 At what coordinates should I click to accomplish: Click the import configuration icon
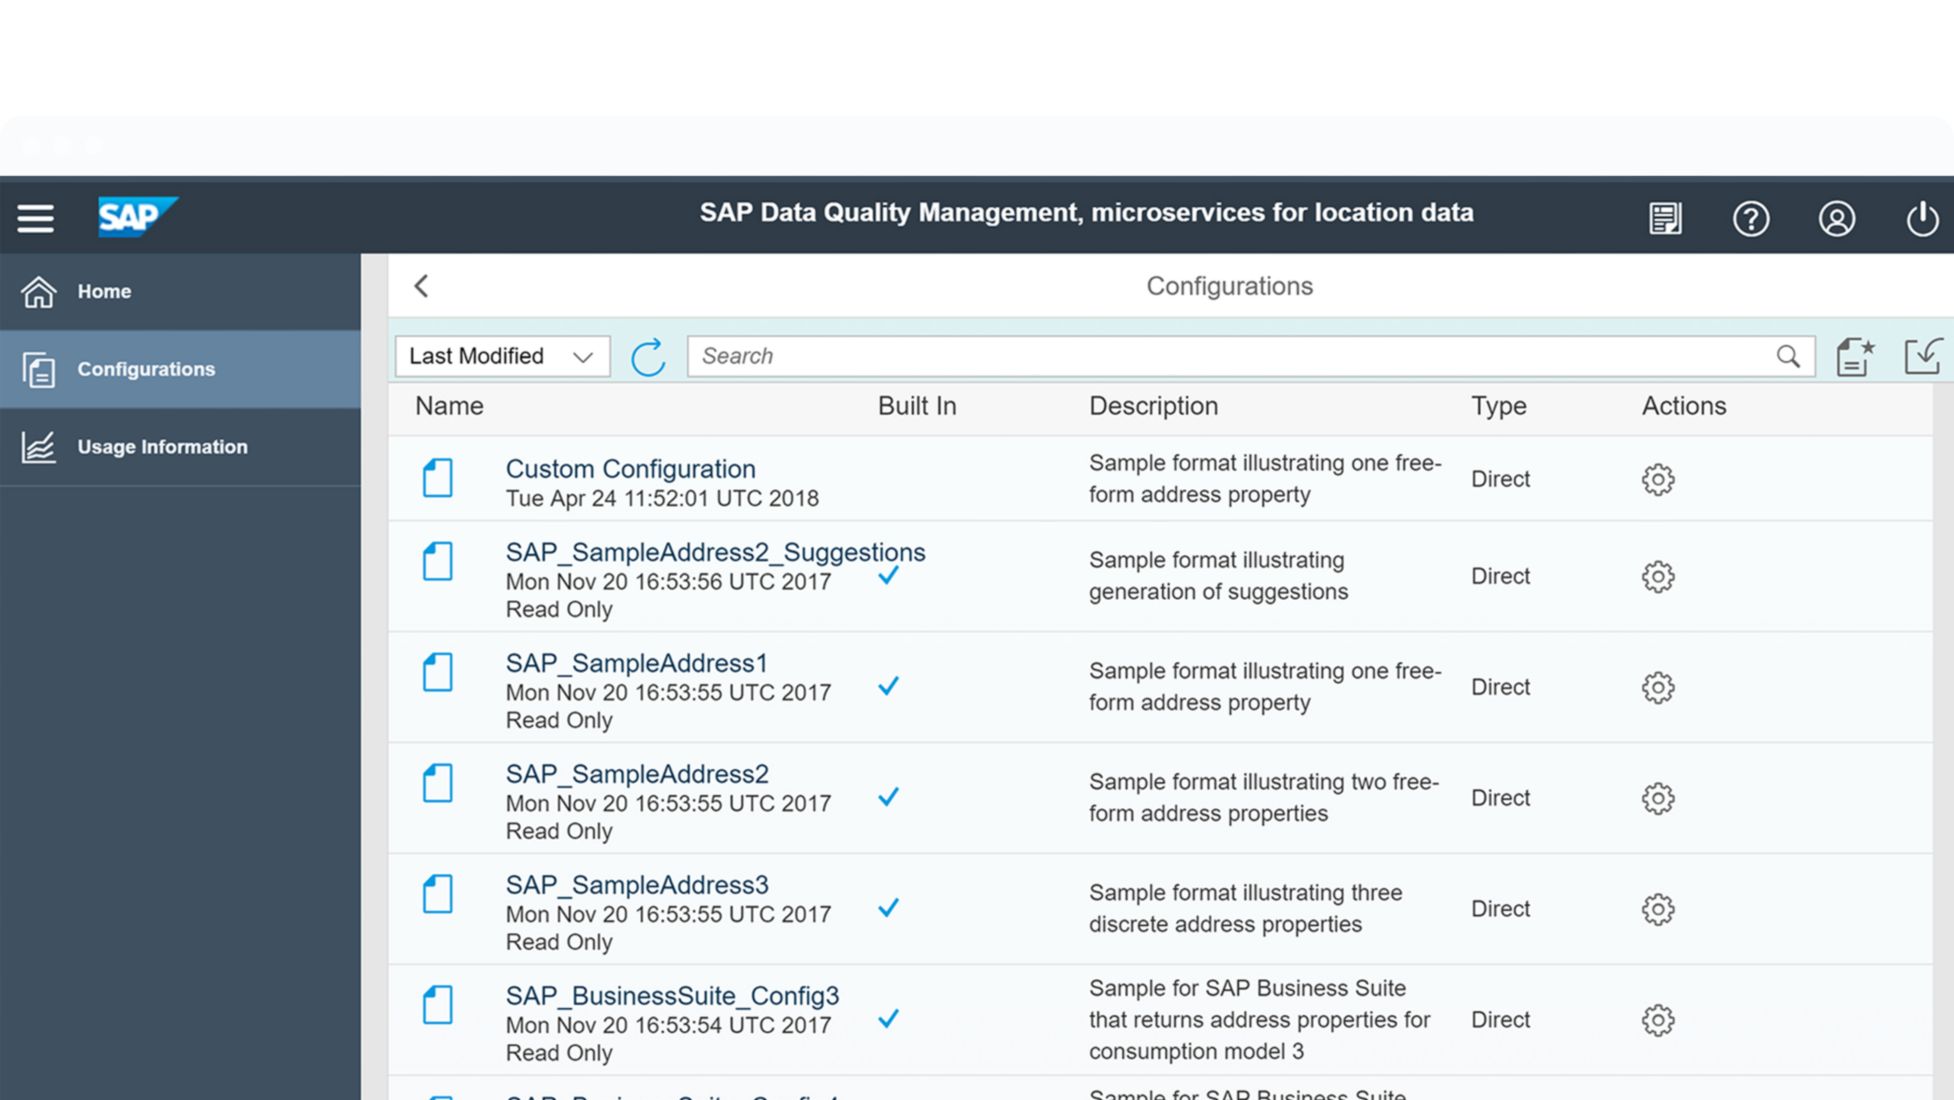(1922, 357)
